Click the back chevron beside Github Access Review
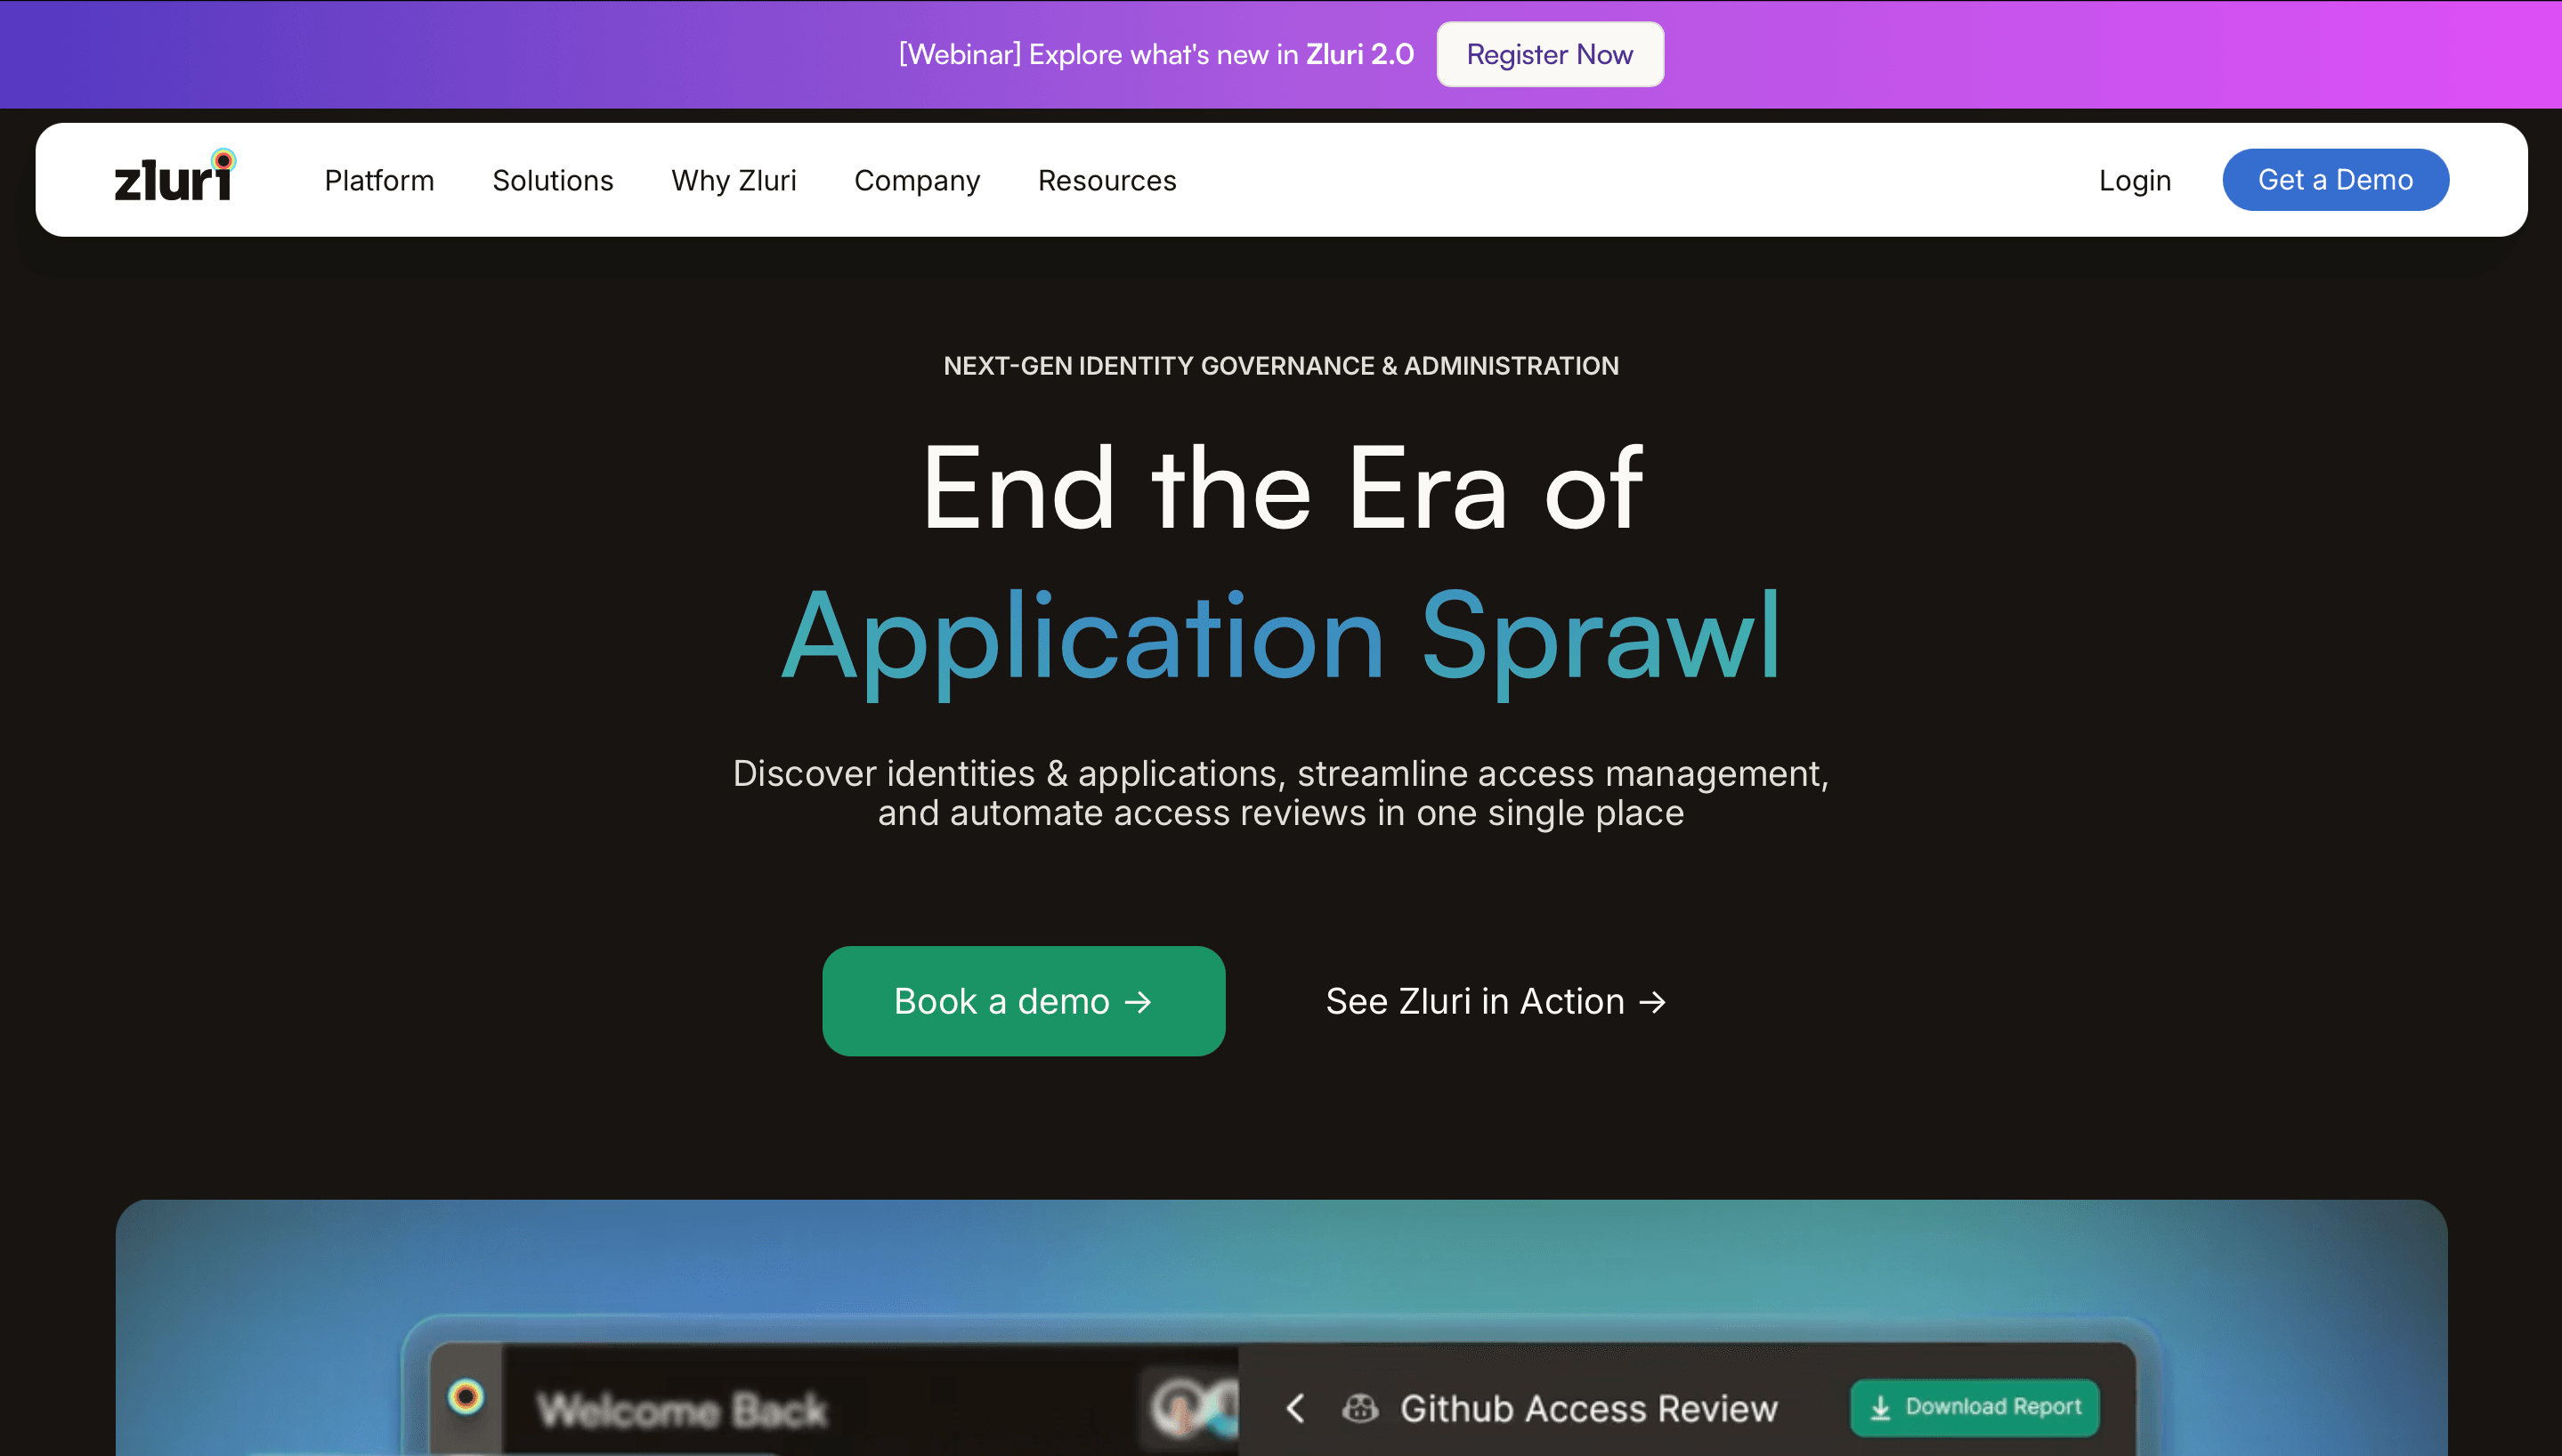This screenshot has width=2562, height=1456. tap(1295, 1408)
